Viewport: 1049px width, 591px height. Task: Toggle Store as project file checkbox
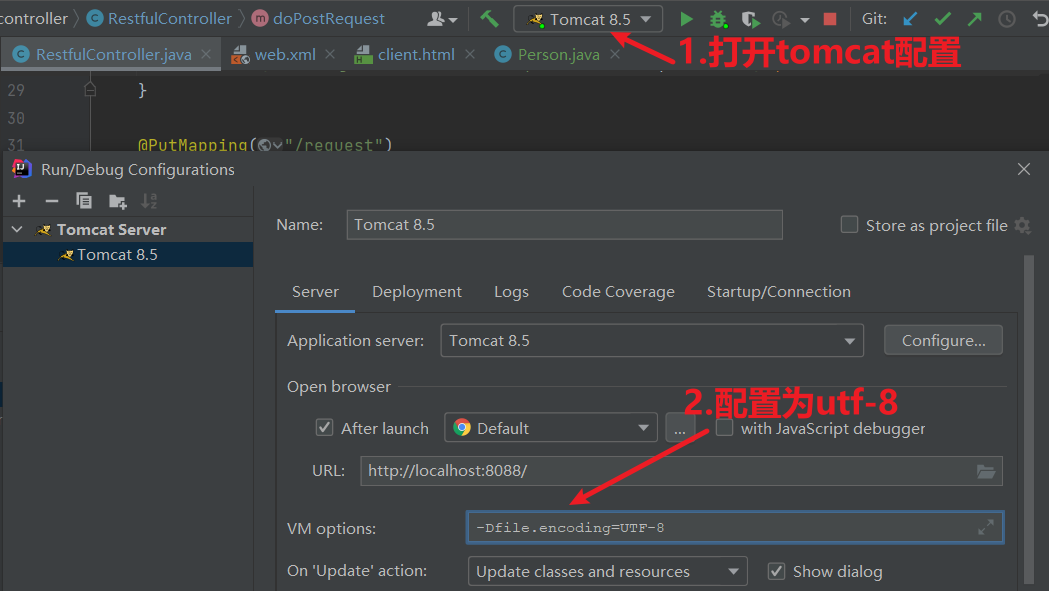(x=849, y=225)
